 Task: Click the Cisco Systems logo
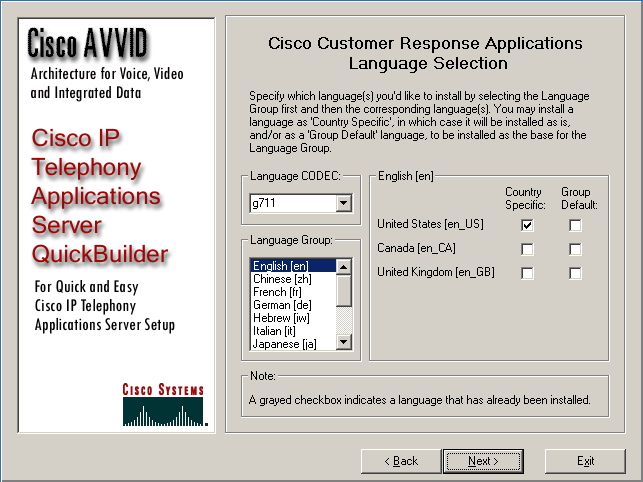point(164,404)
